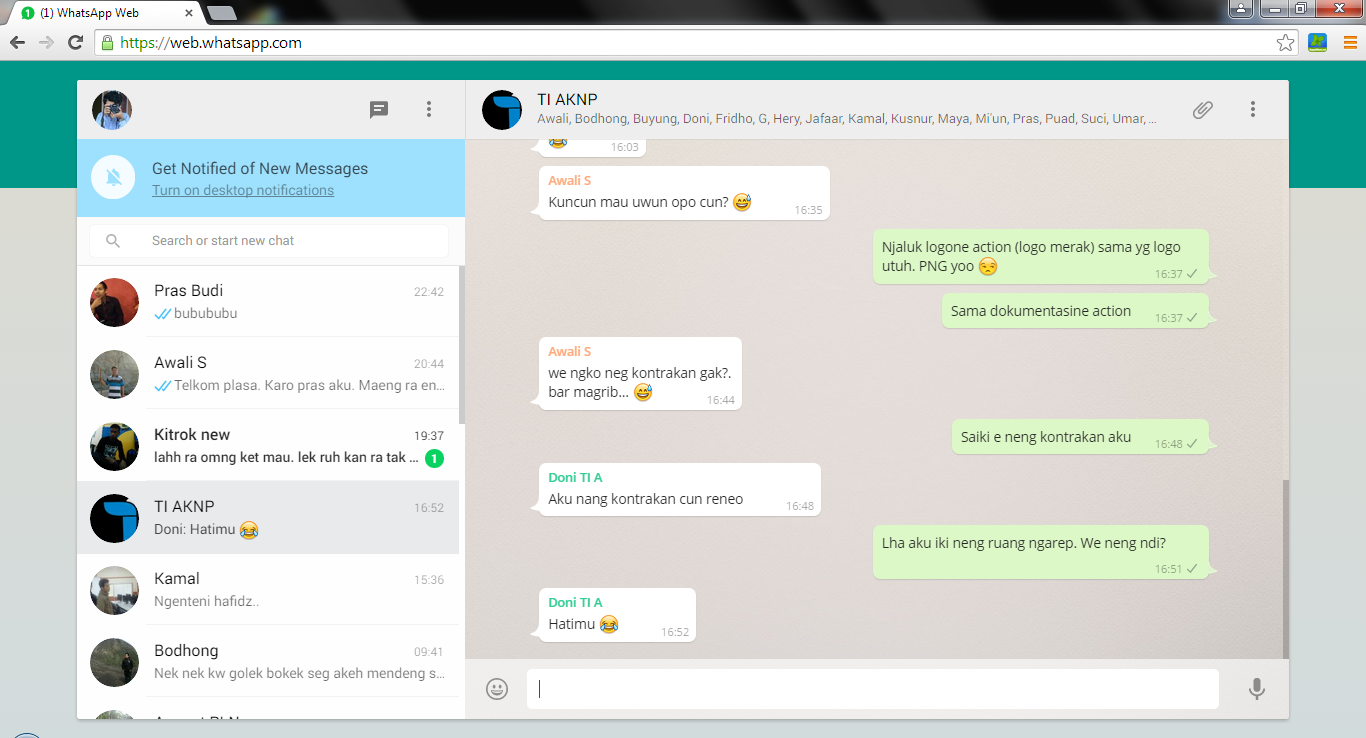Click single tick status of 16:51 message

click(x=1192, y=569)
